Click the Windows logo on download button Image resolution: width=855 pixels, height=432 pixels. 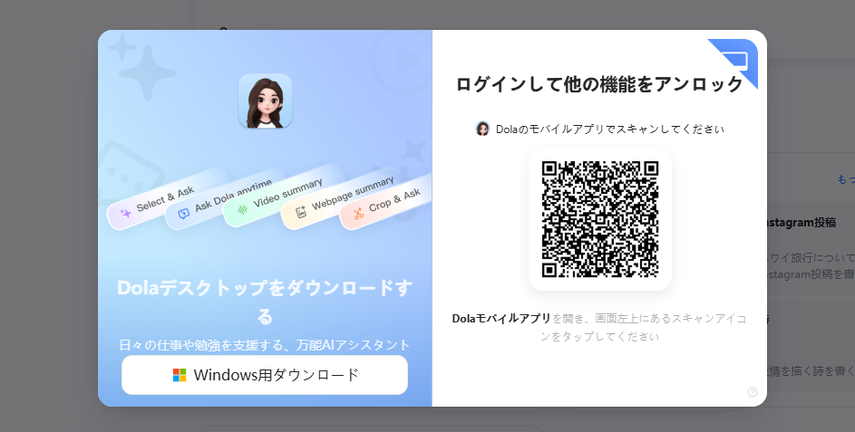click(179, 375)
